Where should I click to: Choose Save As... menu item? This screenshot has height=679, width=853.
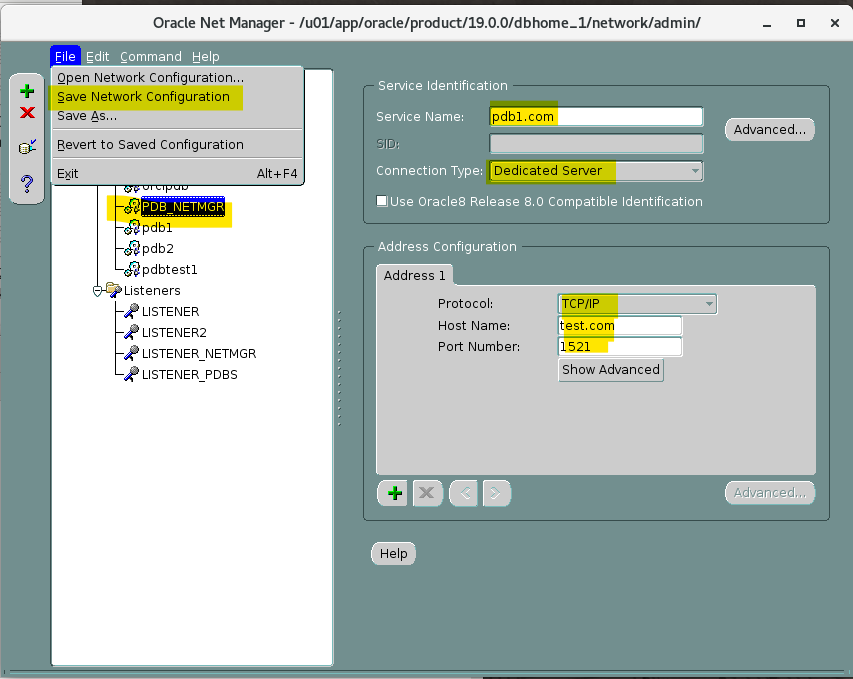pos(177,116)
